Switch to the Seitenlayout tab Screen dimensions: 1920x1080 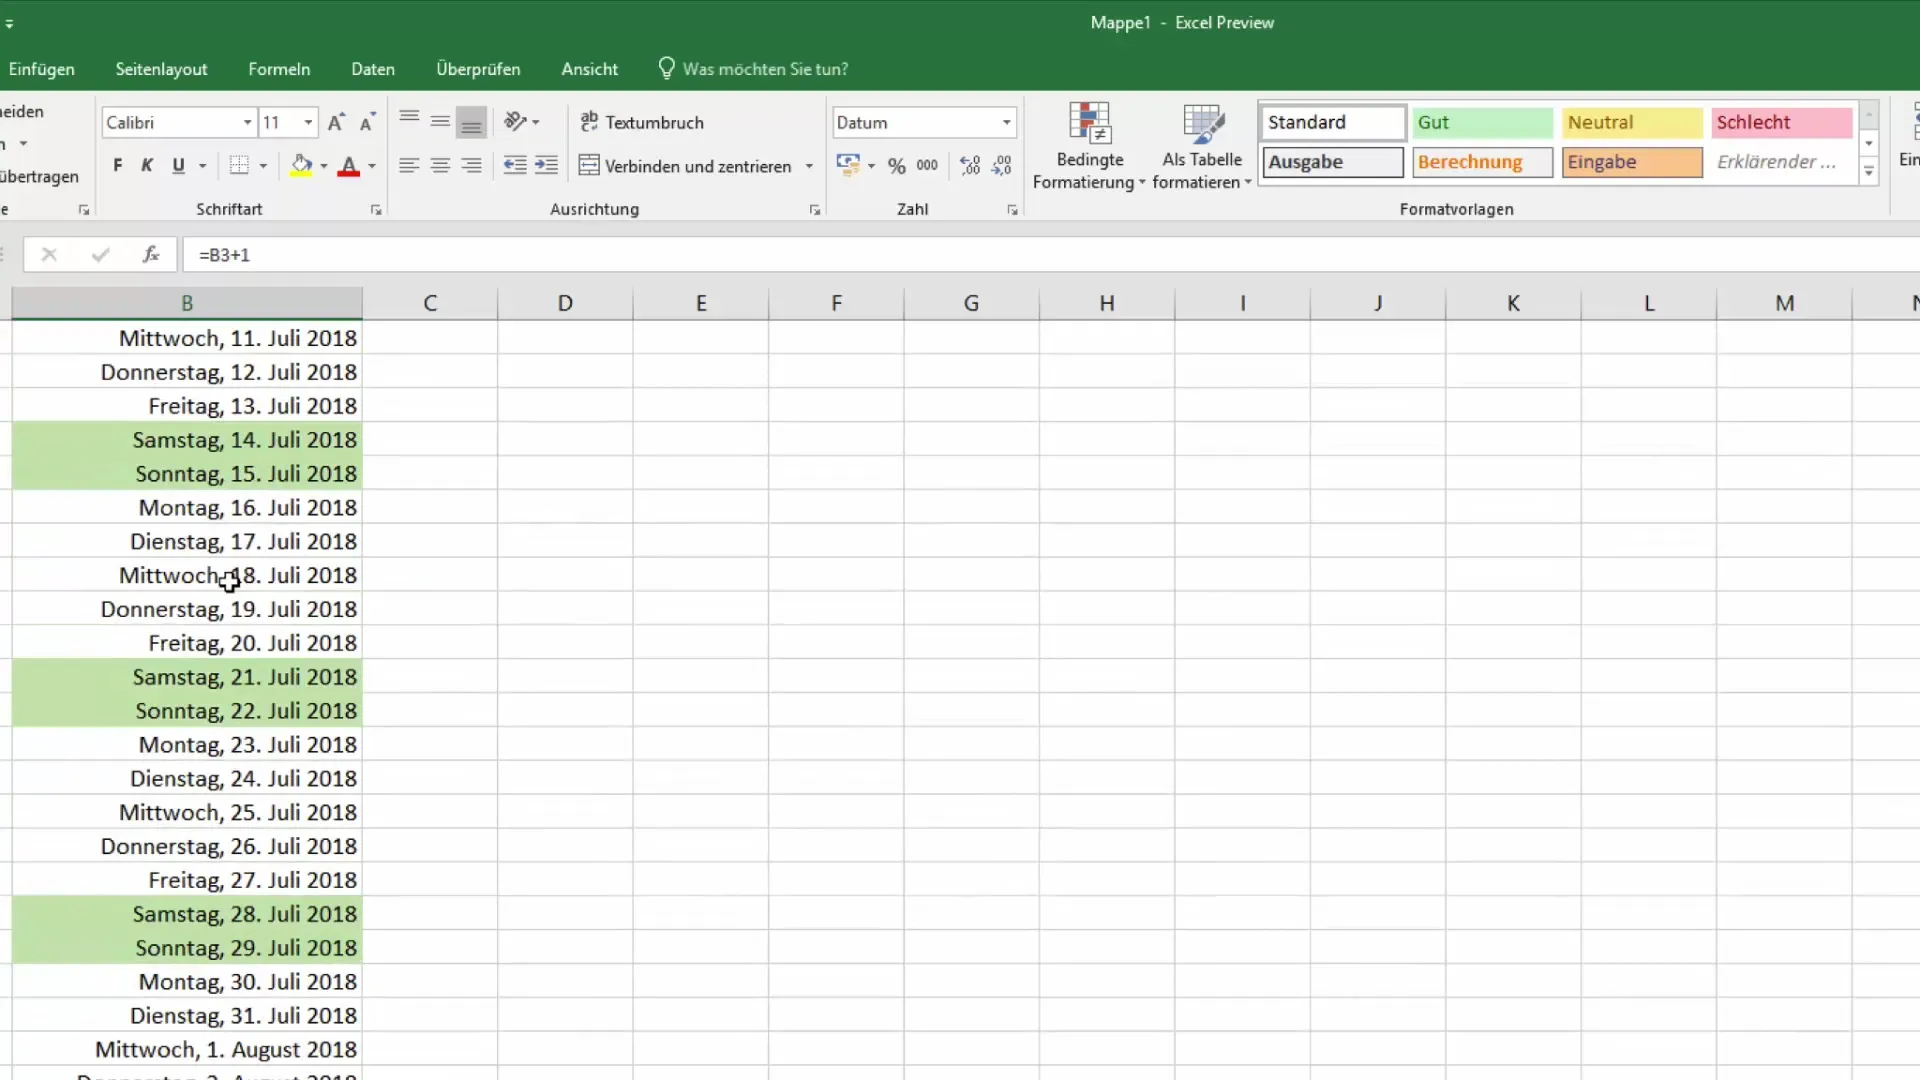(x=161, y=69)
